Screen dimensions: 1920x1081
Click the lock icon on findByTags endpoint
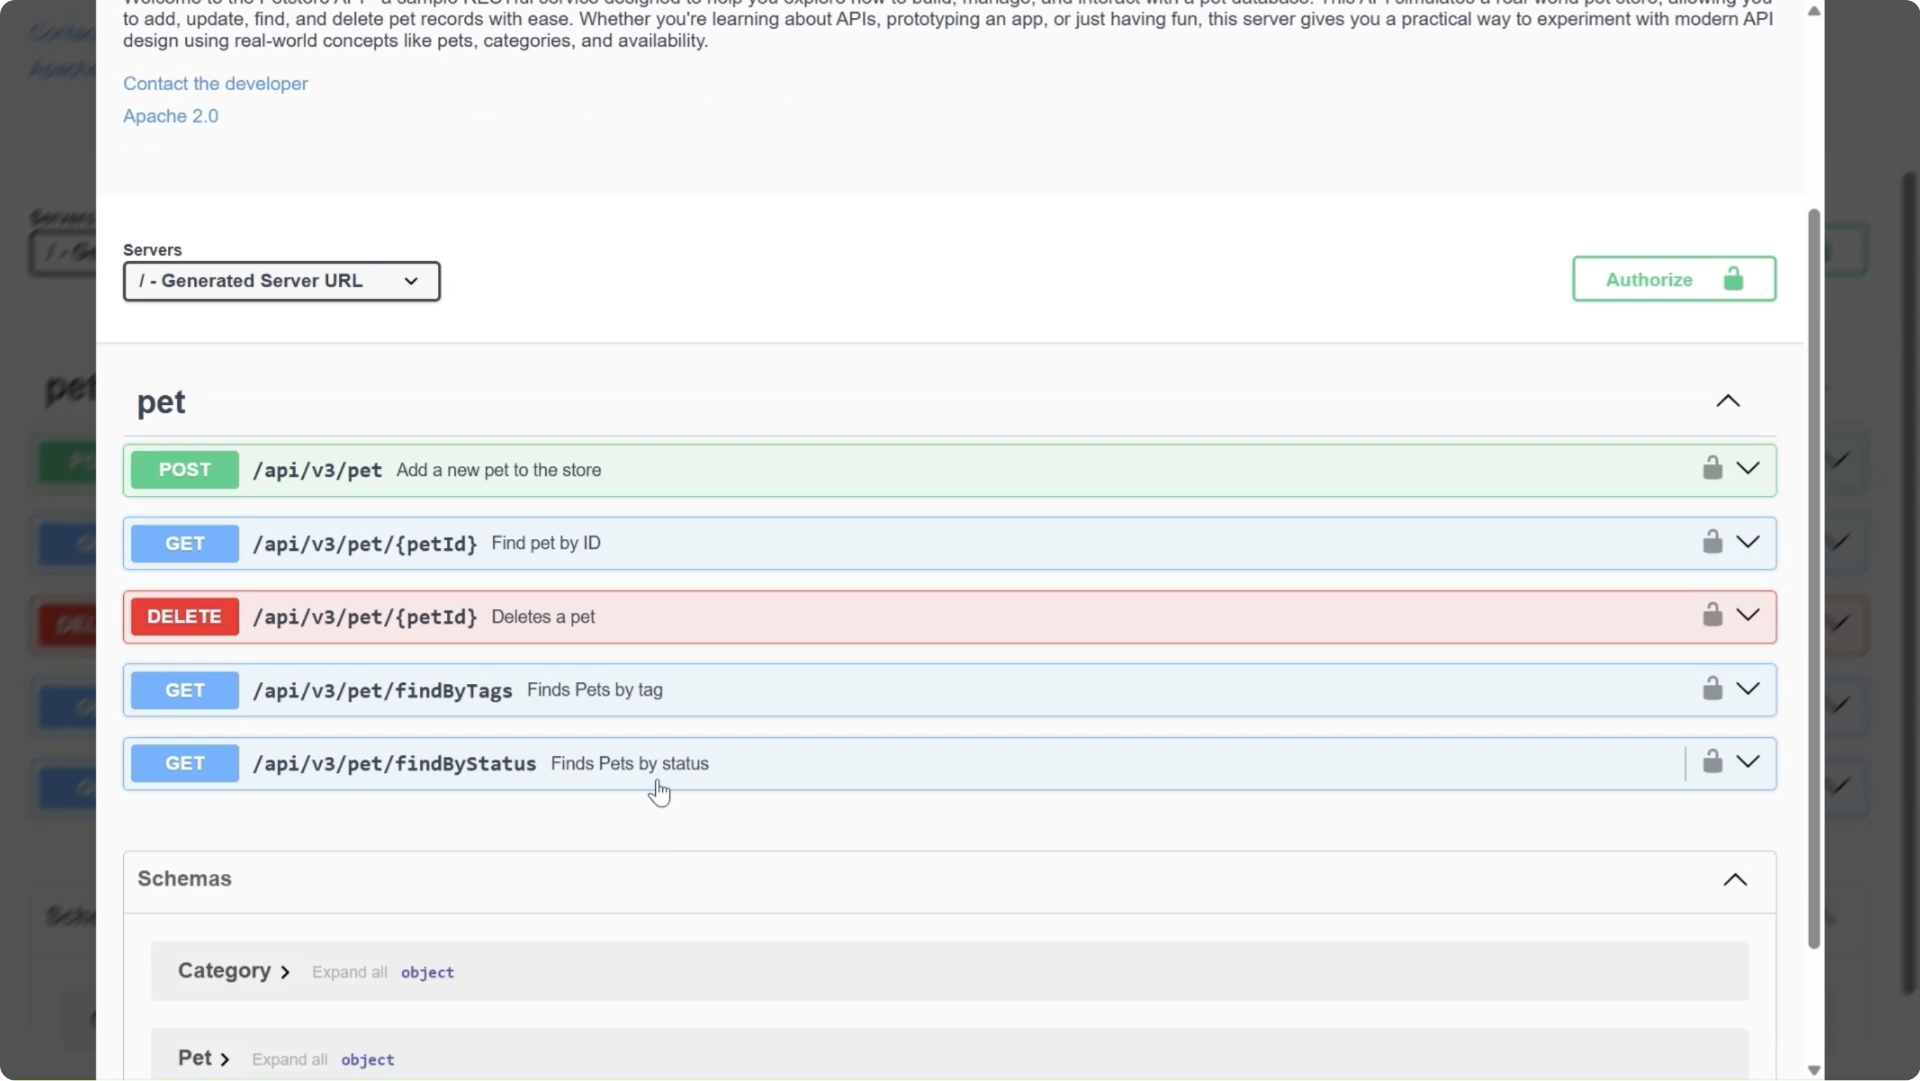point(1712,688)
